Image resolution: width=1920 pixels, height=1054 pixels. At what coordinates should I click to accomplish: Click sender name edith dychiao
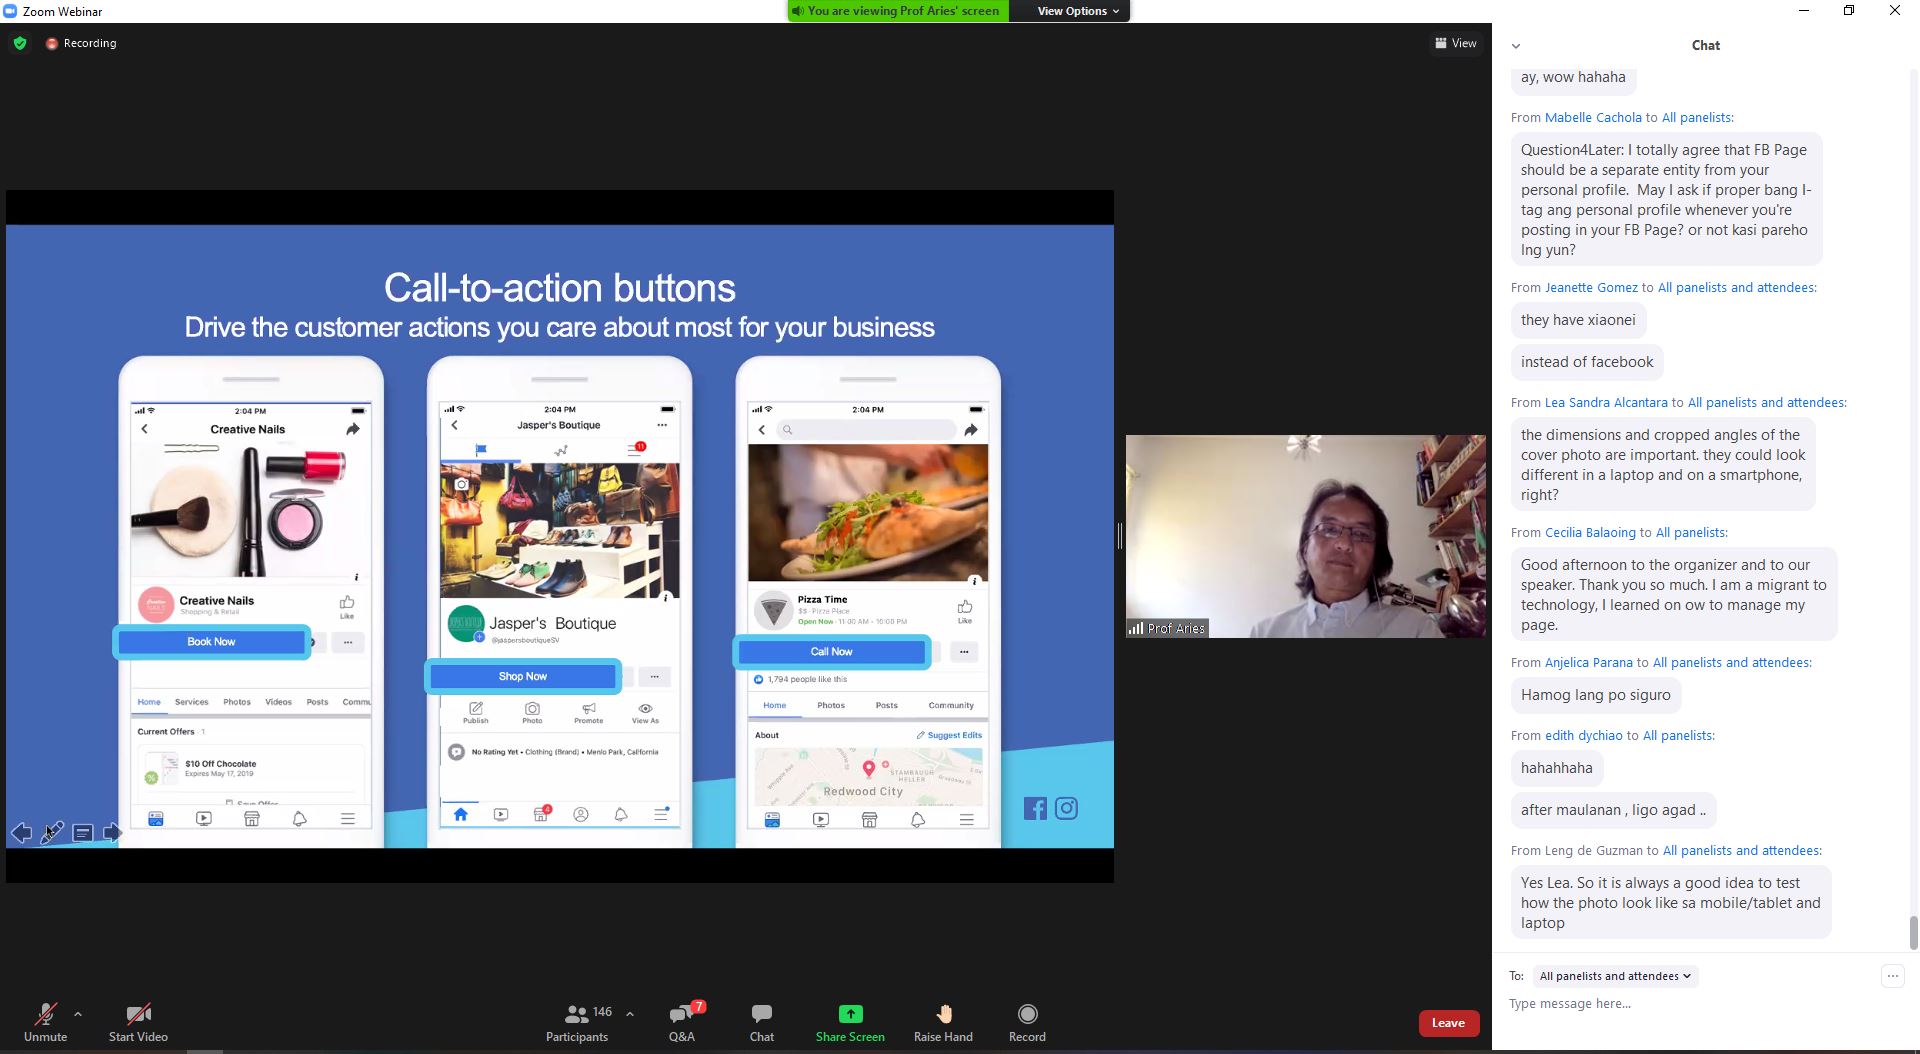coord(1584,735)
